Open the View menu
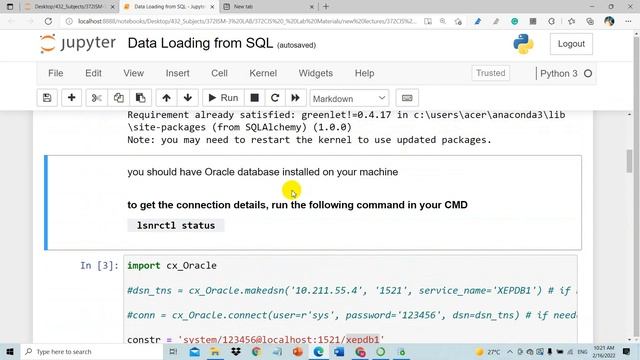This screenshot has width=640, height=360. tap(133, 73)
